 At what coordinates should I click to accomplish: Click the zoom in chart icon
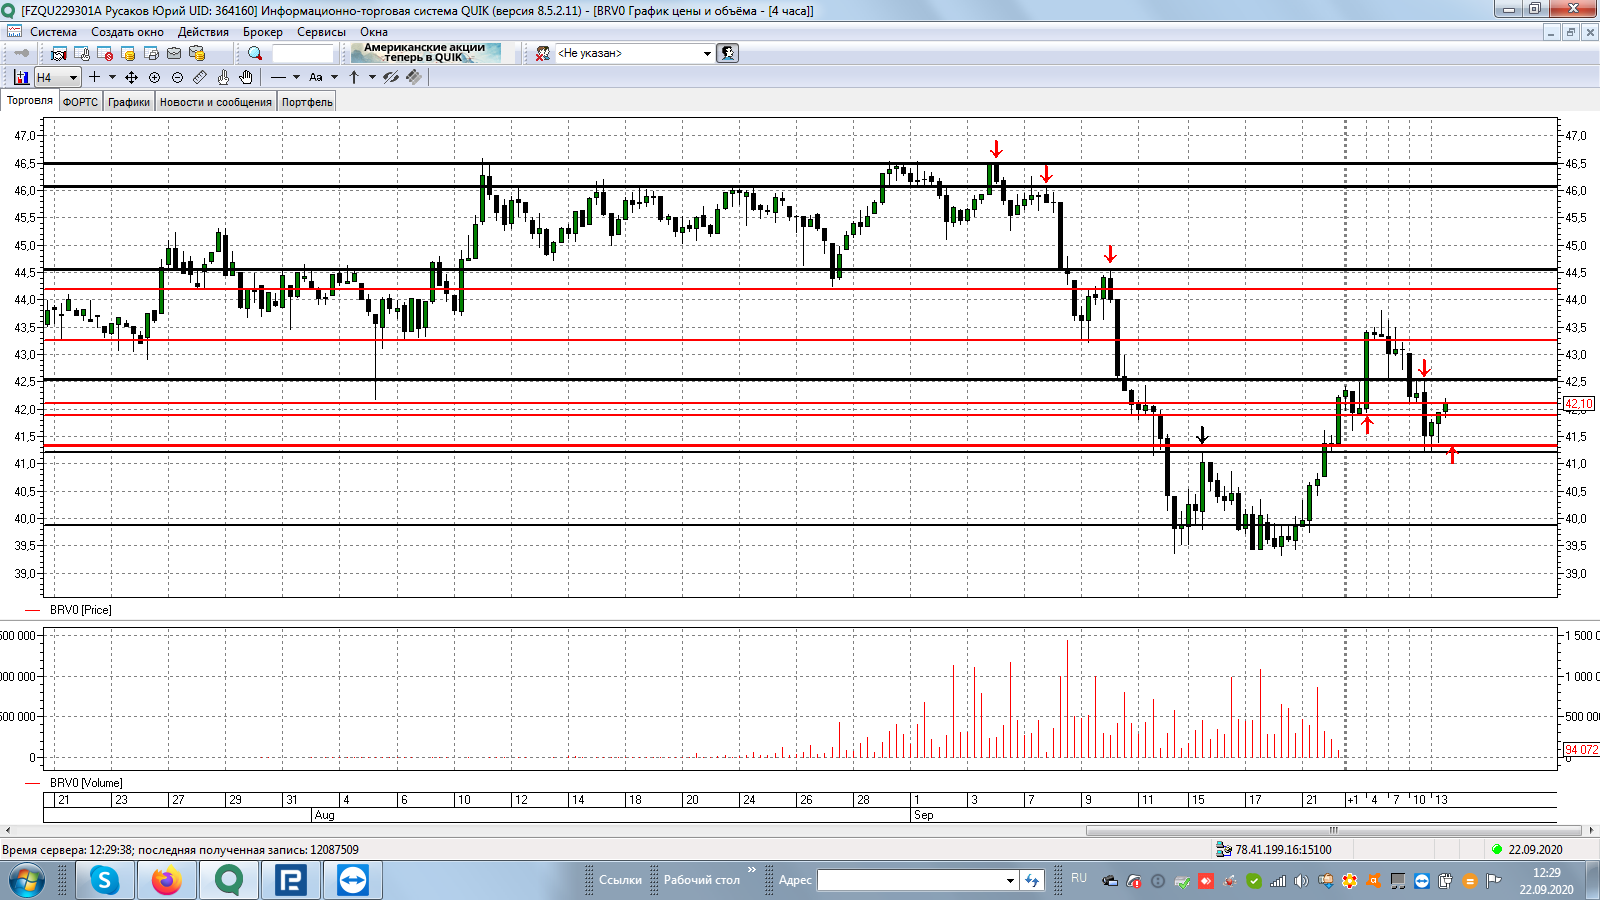pos(154,77)
